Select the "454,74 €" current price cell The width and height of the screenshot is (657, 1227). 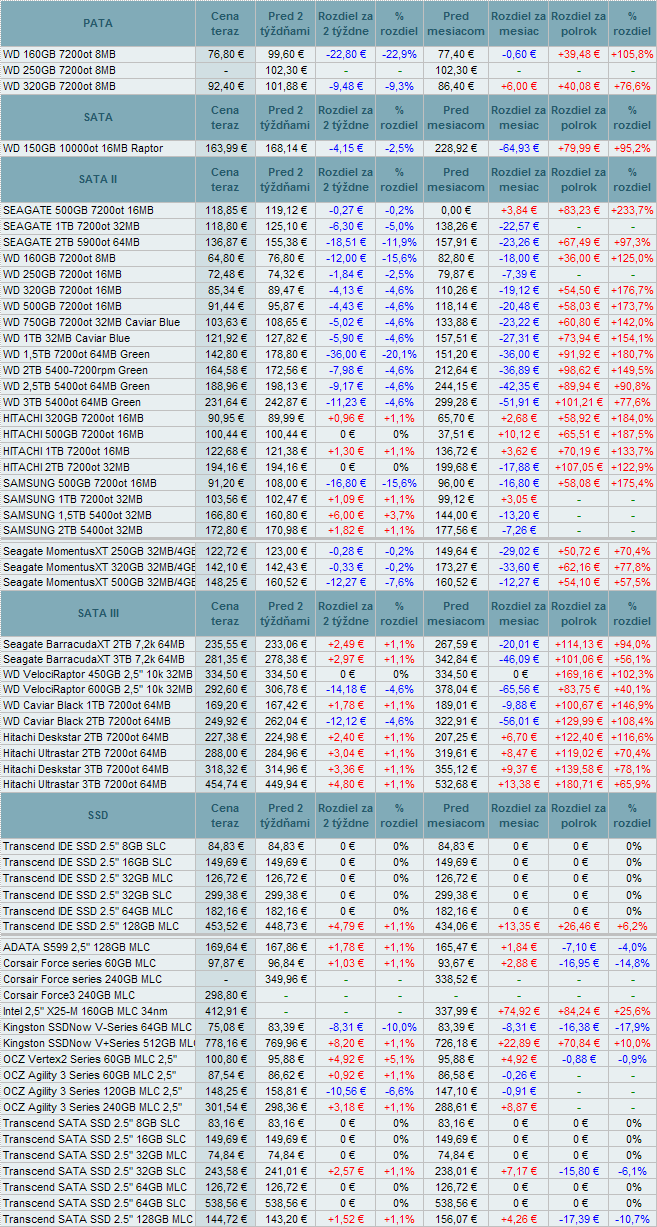[226, 784]
